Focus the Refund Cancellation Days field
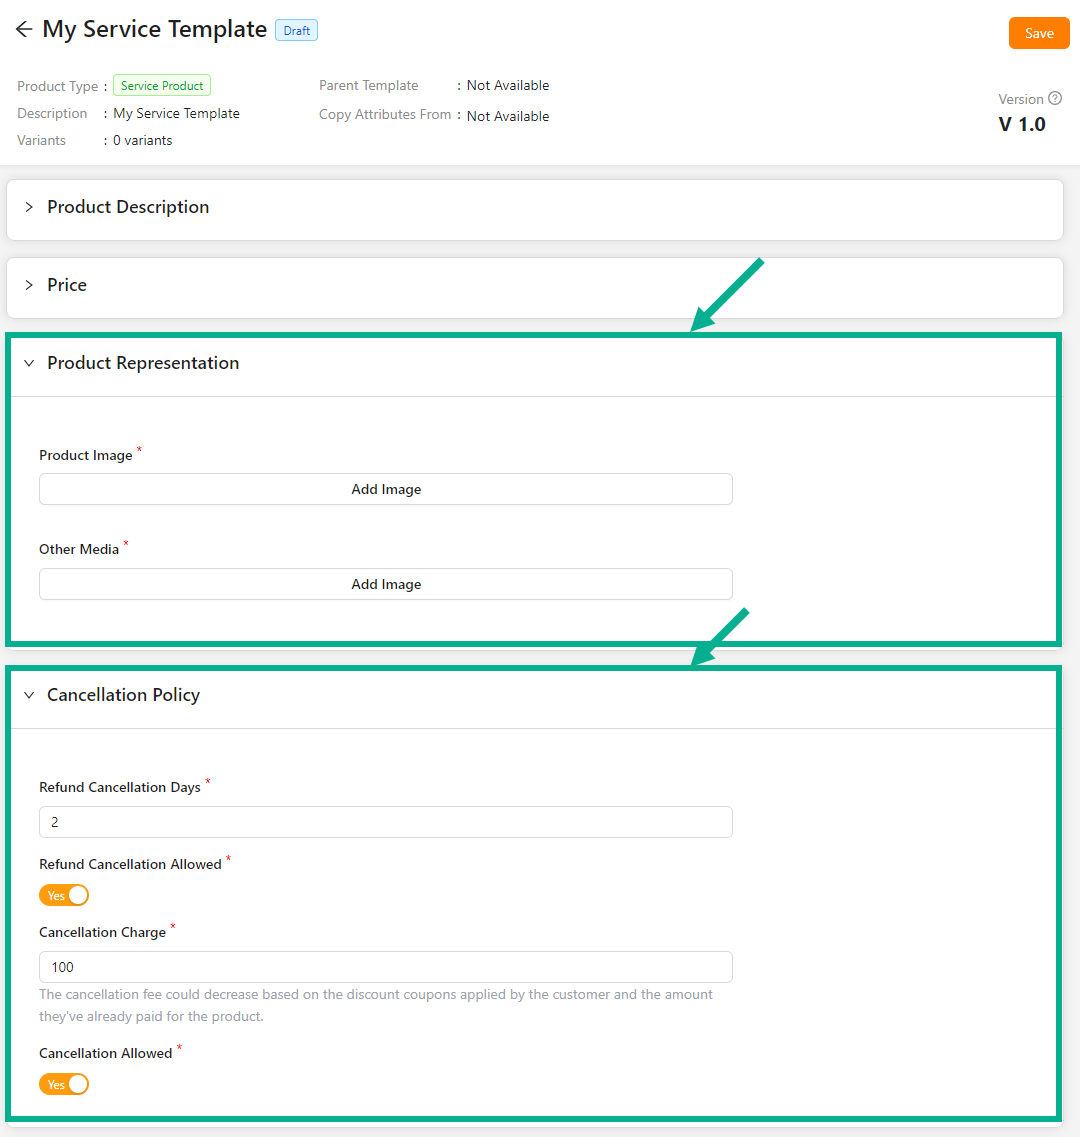The height and width of the screenshot is (1137, 1080). (x=386, y=822)
